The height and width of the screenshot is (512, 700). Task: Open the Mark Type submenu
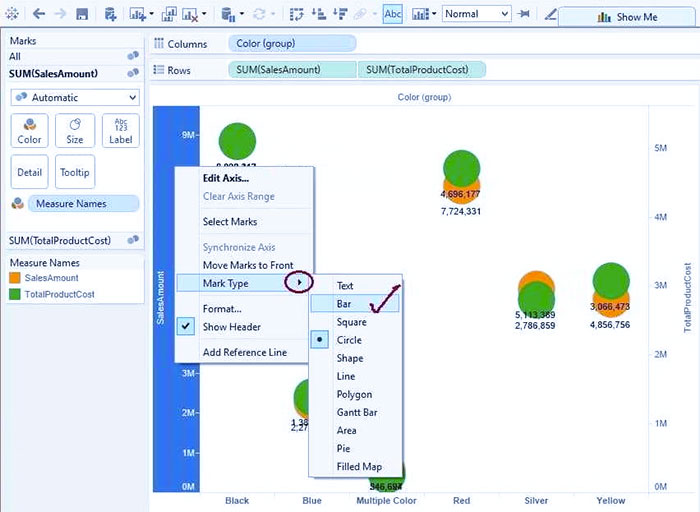click(x=244, y=283)
